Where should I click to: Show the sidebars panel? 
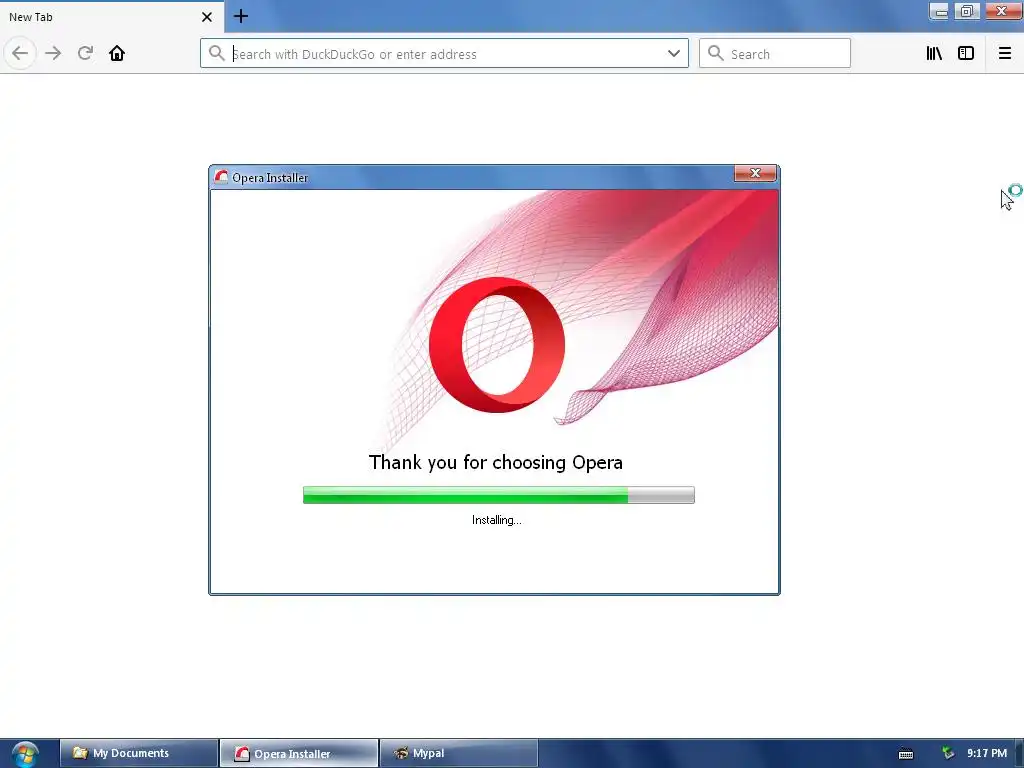(966, 54)
